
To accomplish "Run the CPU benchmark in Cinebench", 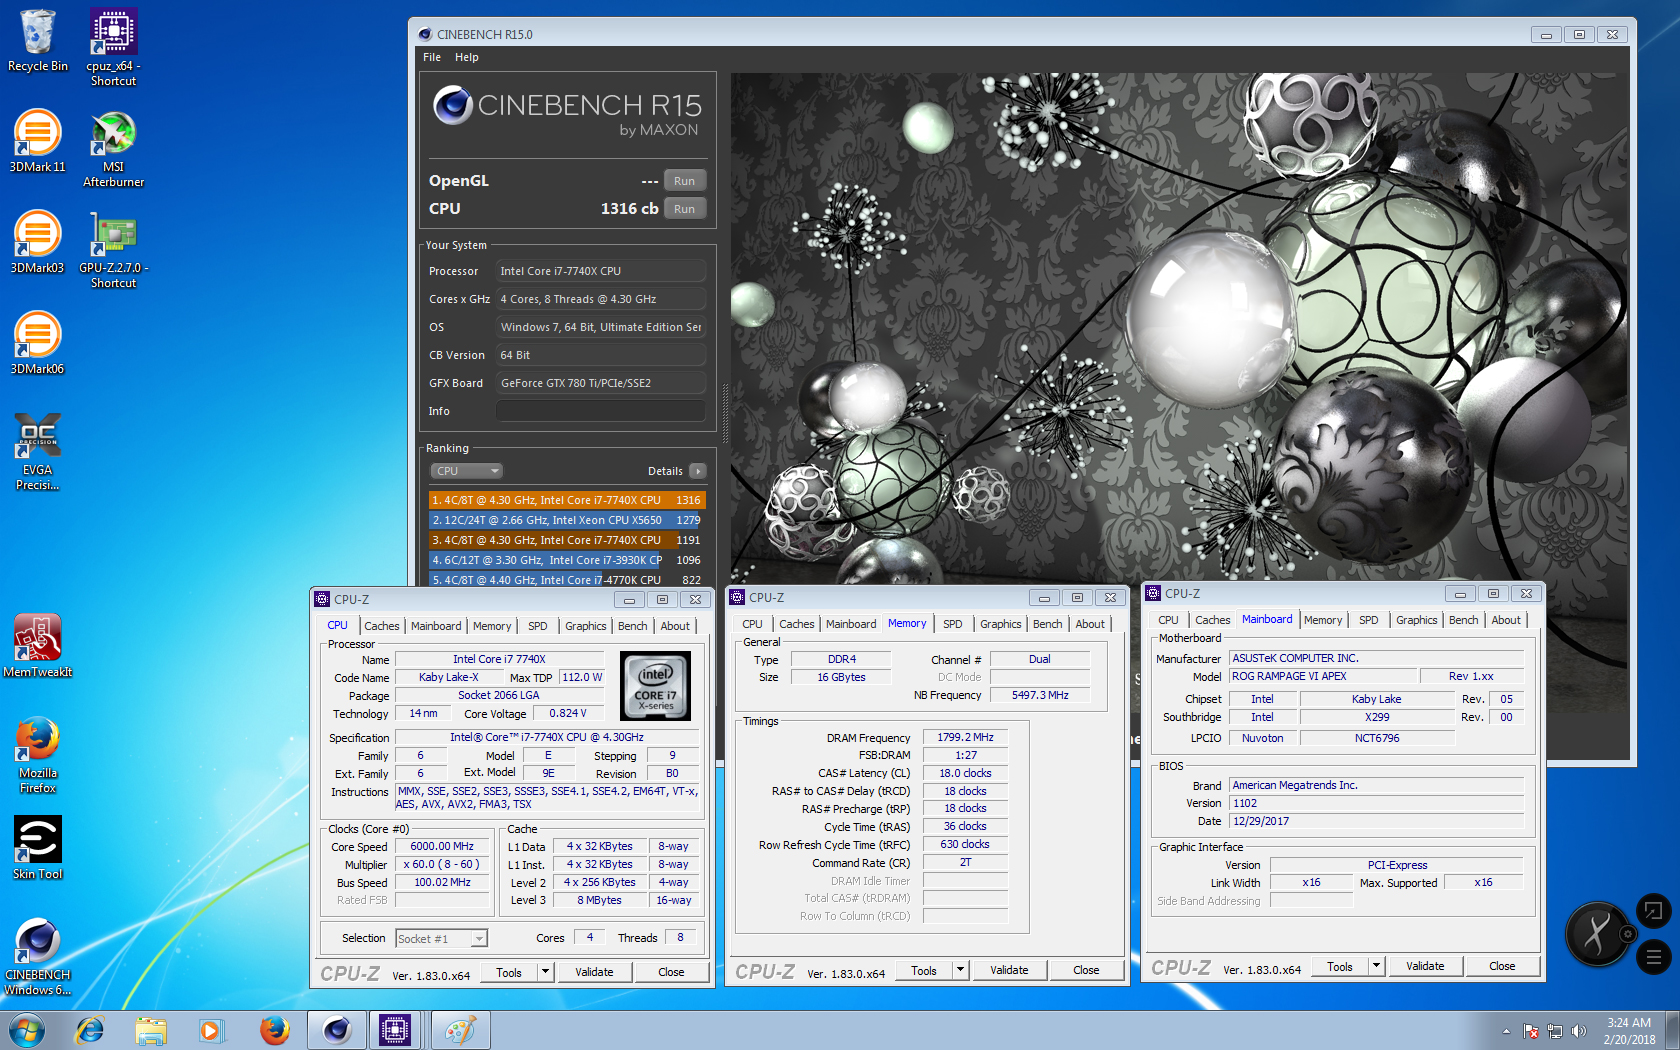I will pyautogui.click(x=684, y=209).
